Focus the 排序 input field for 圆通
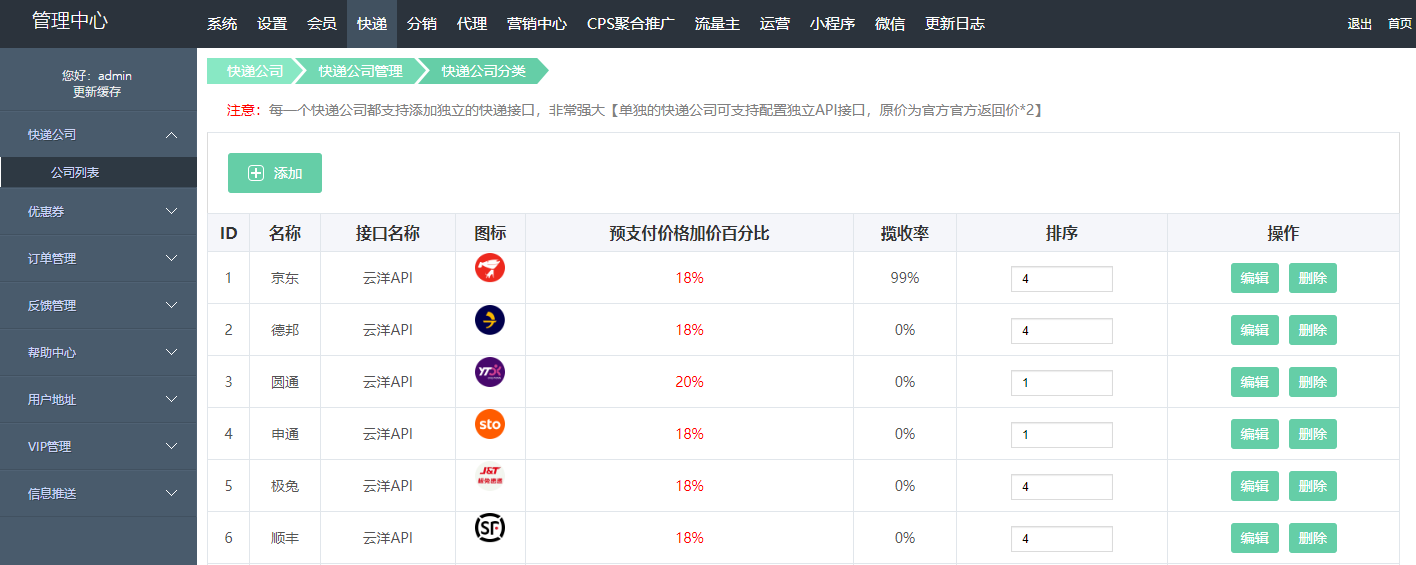Screen dimensions: 1416x565 (x=1061, y=382)
